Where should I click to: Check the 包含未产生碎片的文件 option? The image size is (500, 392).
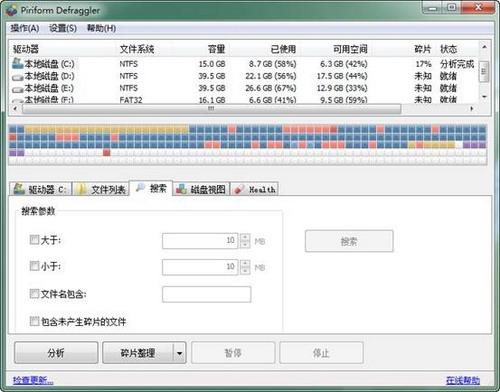click(x=34, y=321)
